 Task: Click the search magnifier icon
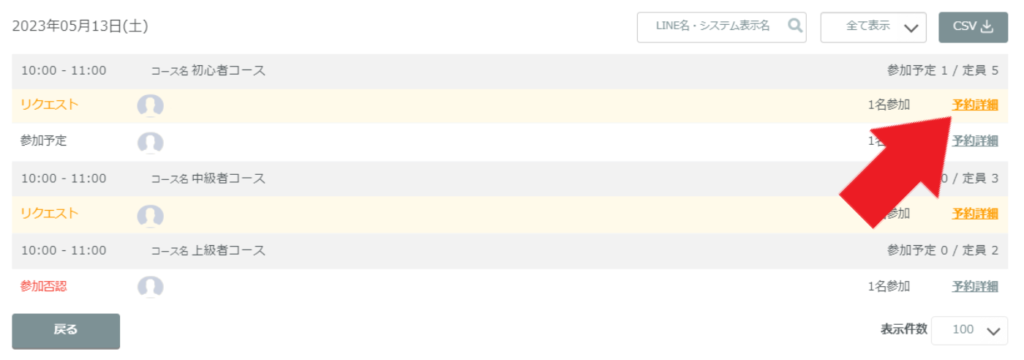tap(795, 26)
